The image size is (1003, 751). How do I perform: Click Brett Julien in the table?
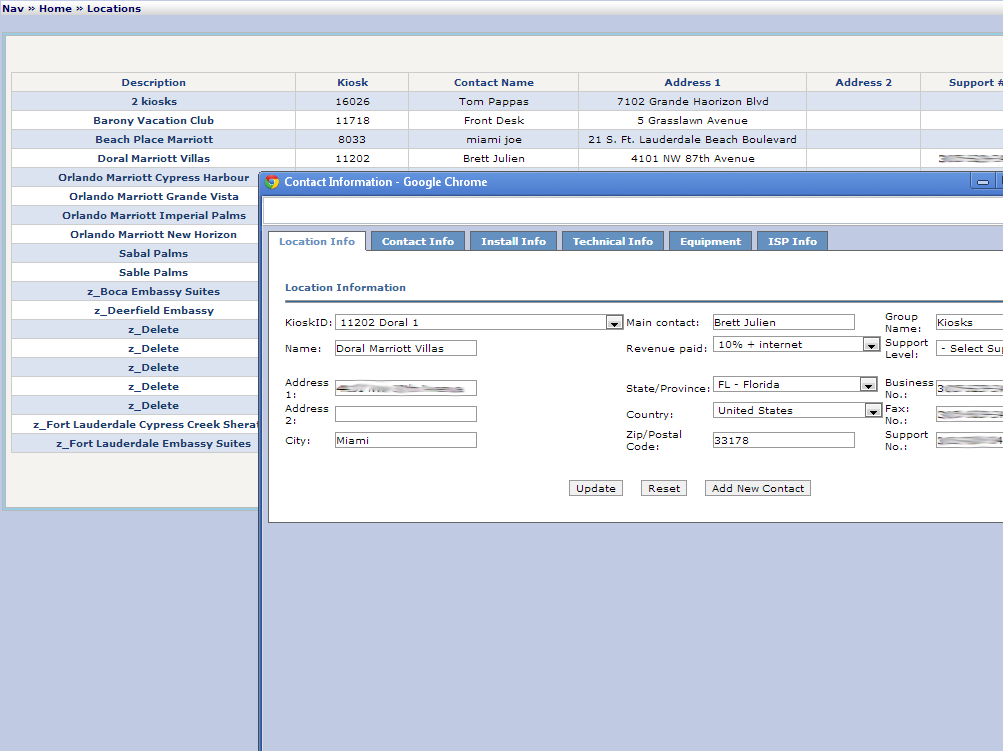pos(494,159)
